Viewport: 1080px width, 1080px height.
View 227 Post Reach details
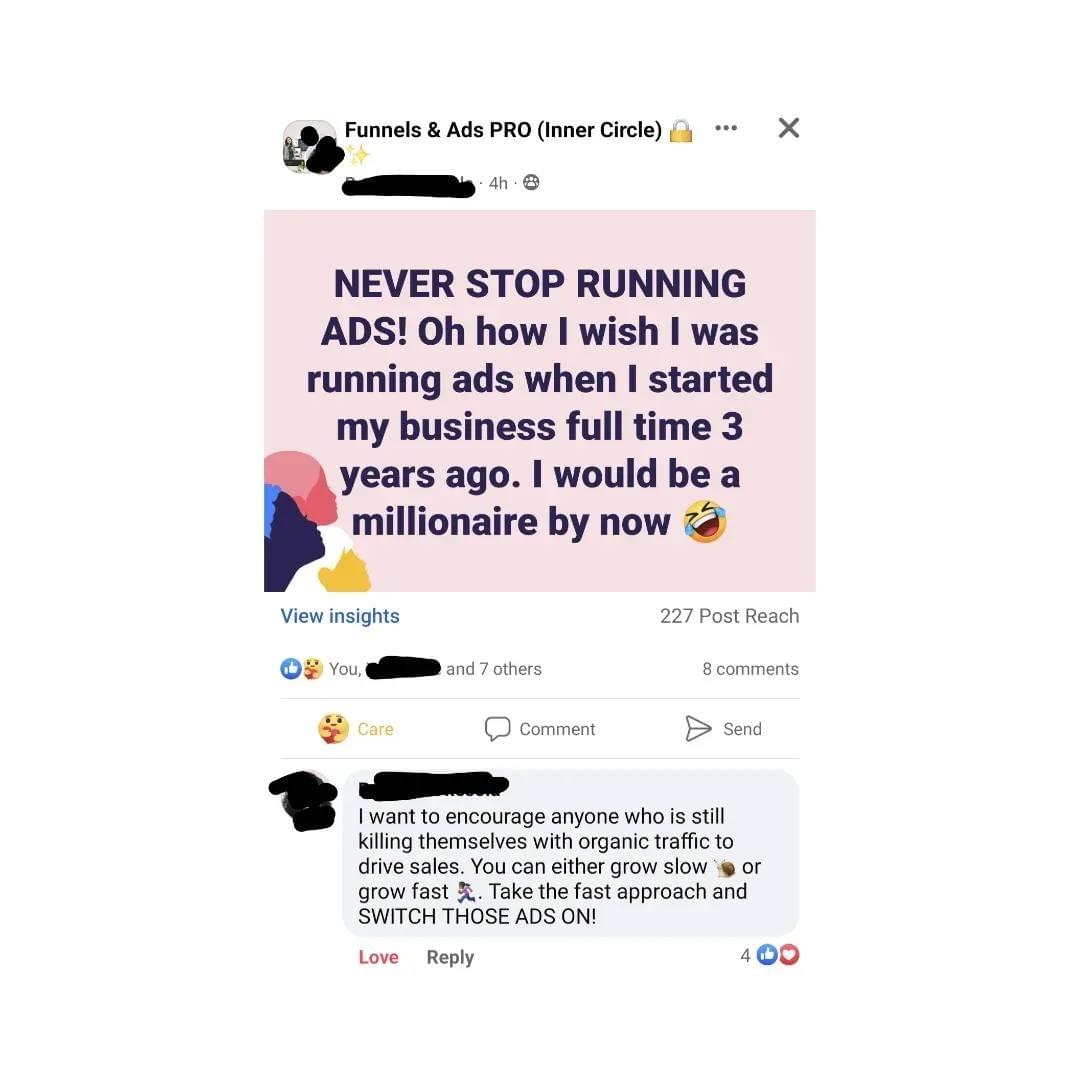click(x=729, y=616)
